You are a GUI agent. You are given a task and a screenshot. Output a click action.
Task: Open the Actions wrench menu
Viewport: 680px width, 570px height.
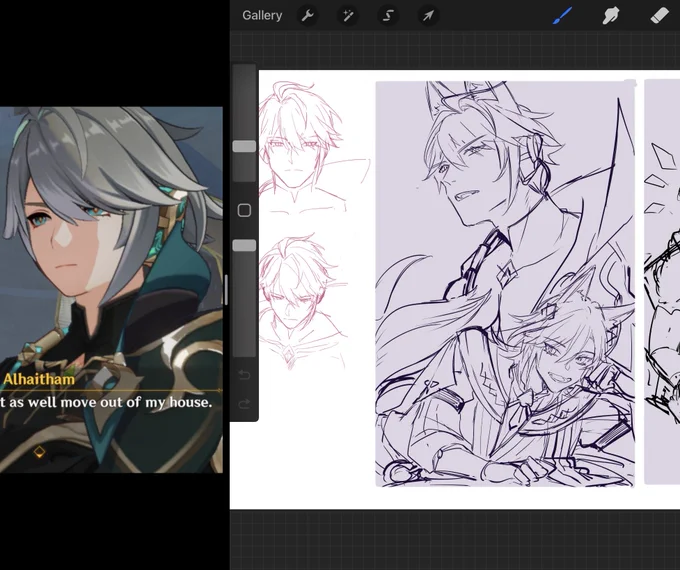click(307, 16)
